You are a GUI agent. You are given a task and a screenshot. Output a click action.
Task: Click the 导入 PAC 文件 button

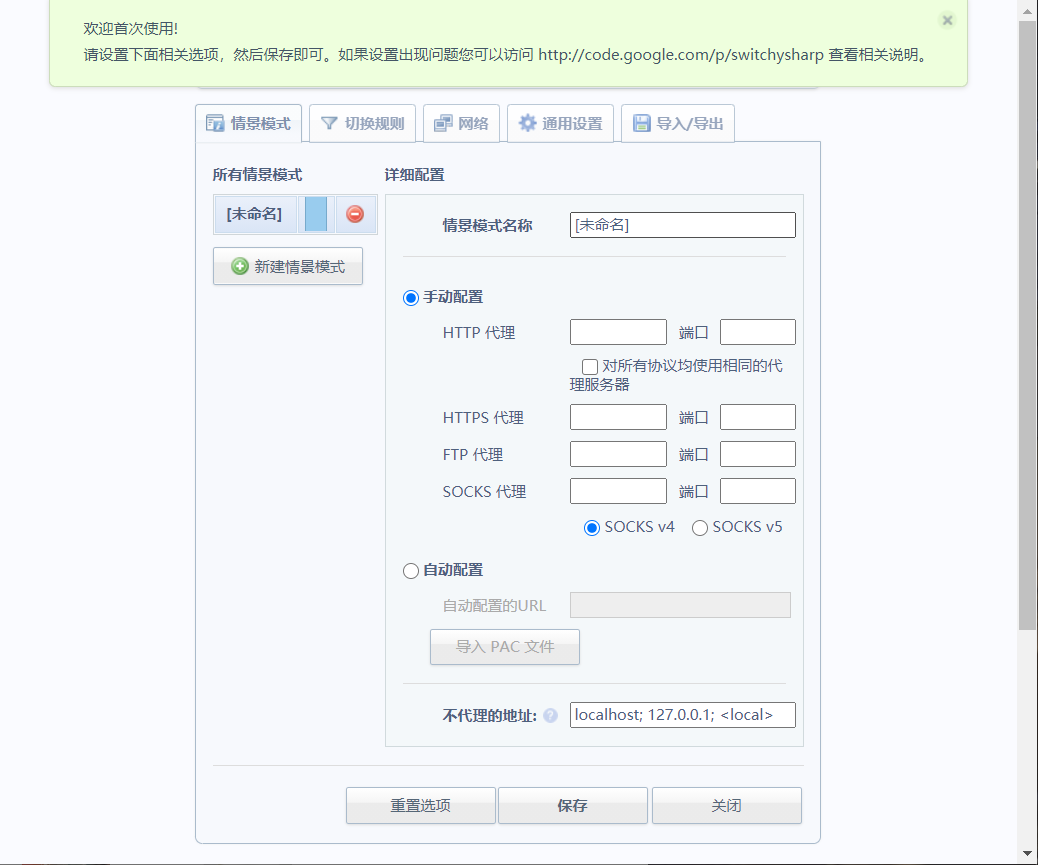click(504, 646)
